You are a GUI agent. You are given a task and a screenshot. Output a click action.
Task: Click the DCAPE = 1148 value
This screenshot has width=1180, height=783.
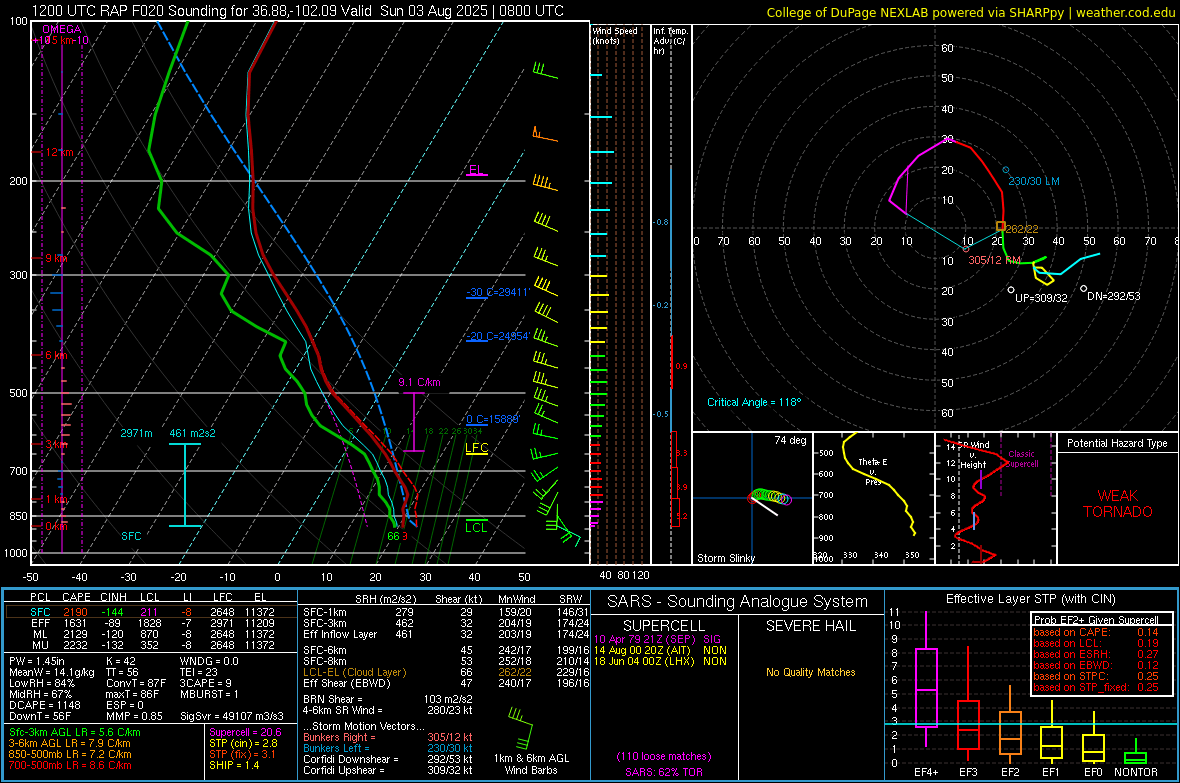(43, 705)
